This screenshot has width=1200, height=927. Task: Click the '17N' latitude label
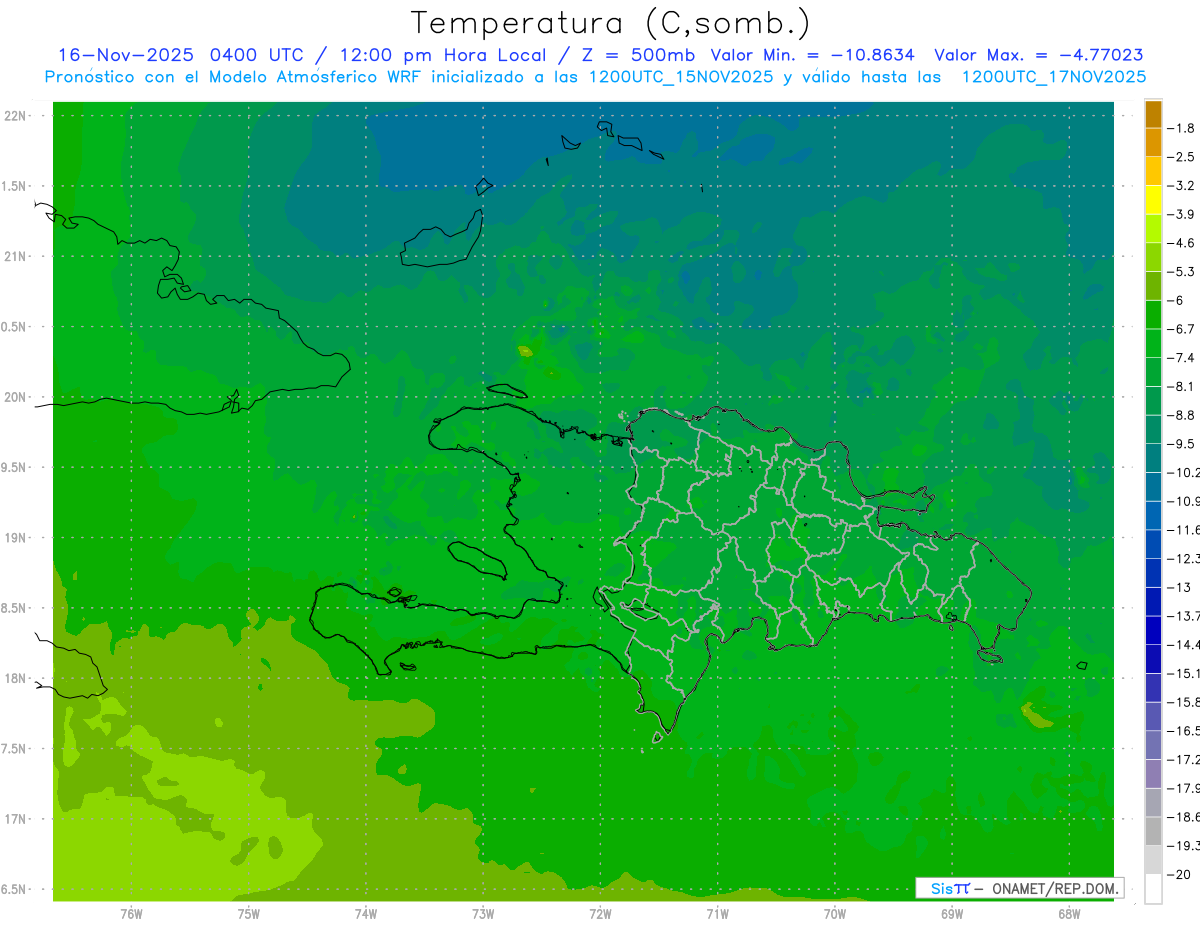pyautogui.click(x=17, y=819)
